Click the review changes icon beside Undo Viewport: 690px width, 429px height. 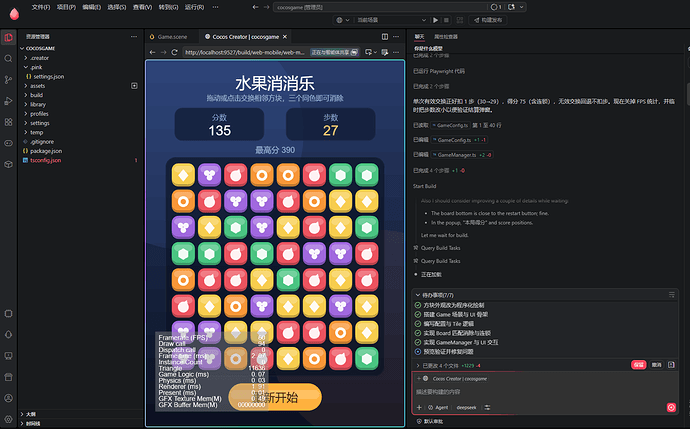(x=671, y=365)
